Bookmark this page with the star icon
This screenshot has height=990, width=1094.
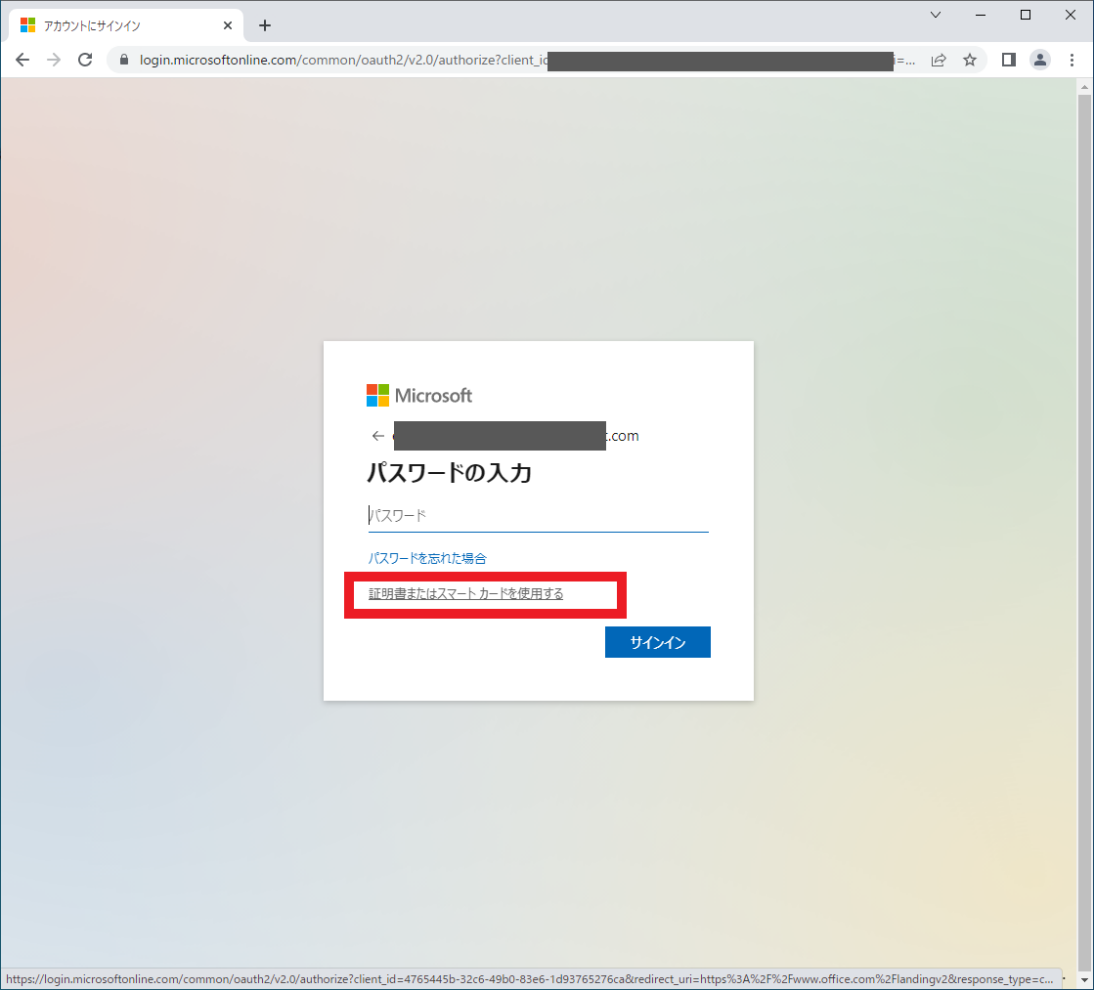[970, 60]
